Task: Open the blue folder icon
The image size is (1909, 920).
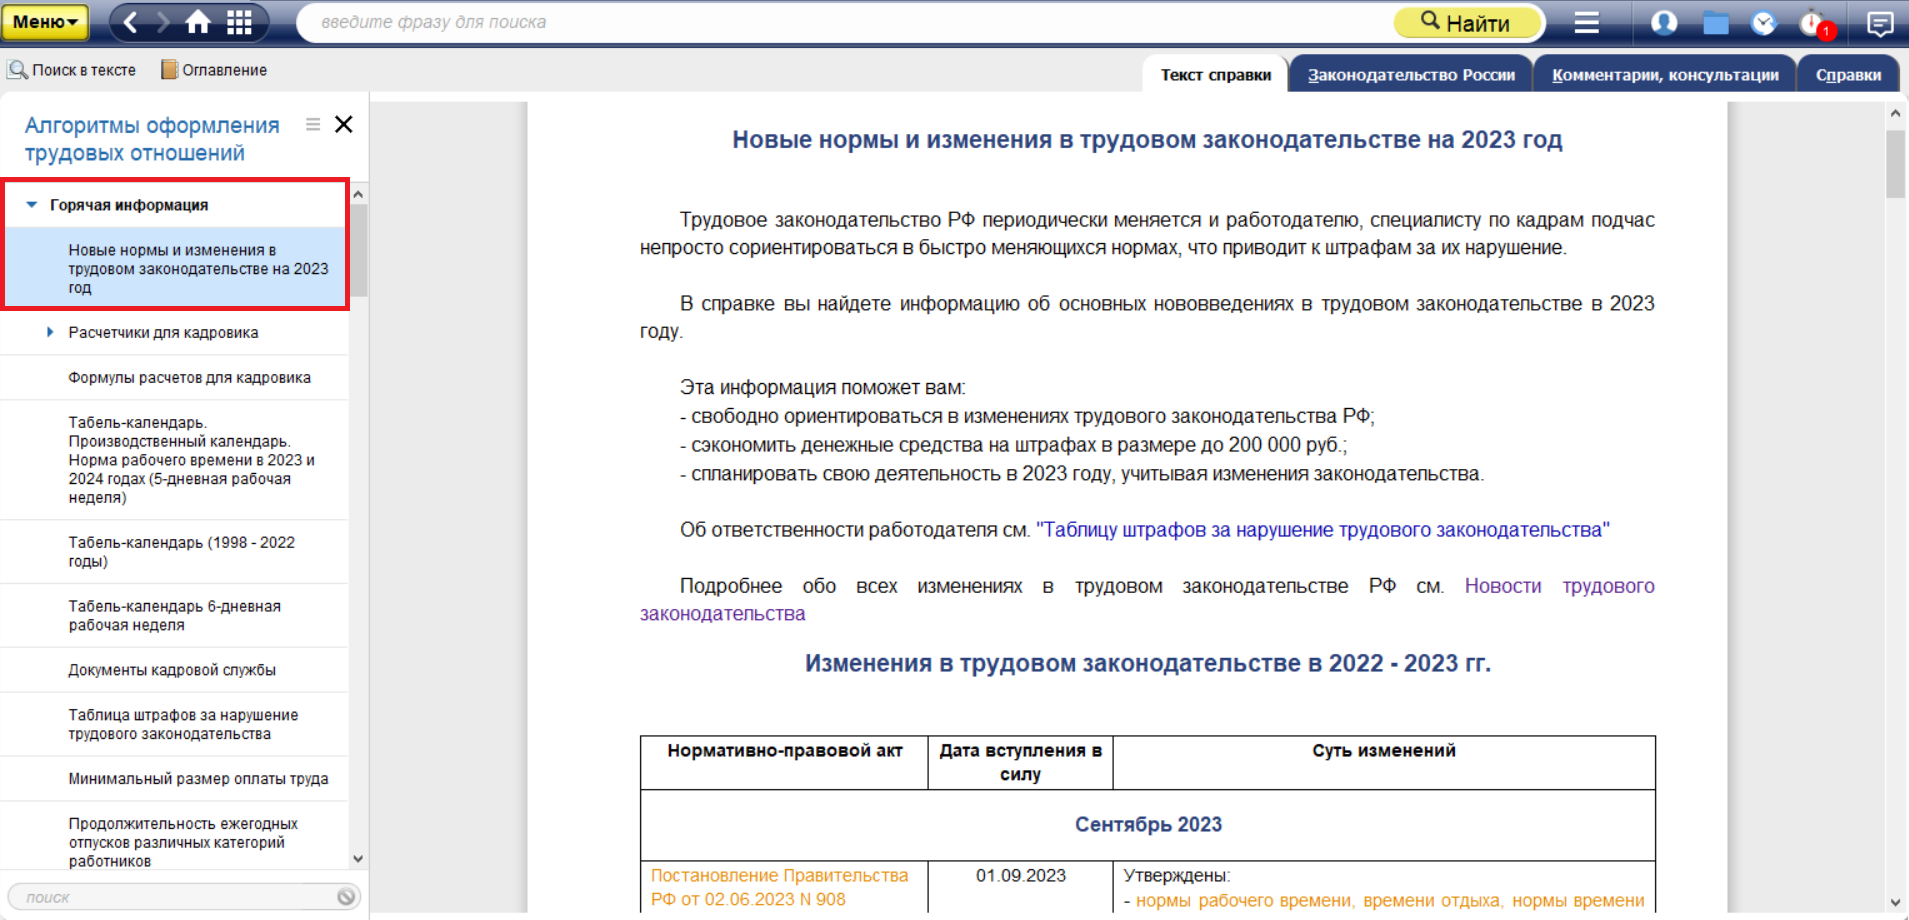Action: coord(1716,22)
